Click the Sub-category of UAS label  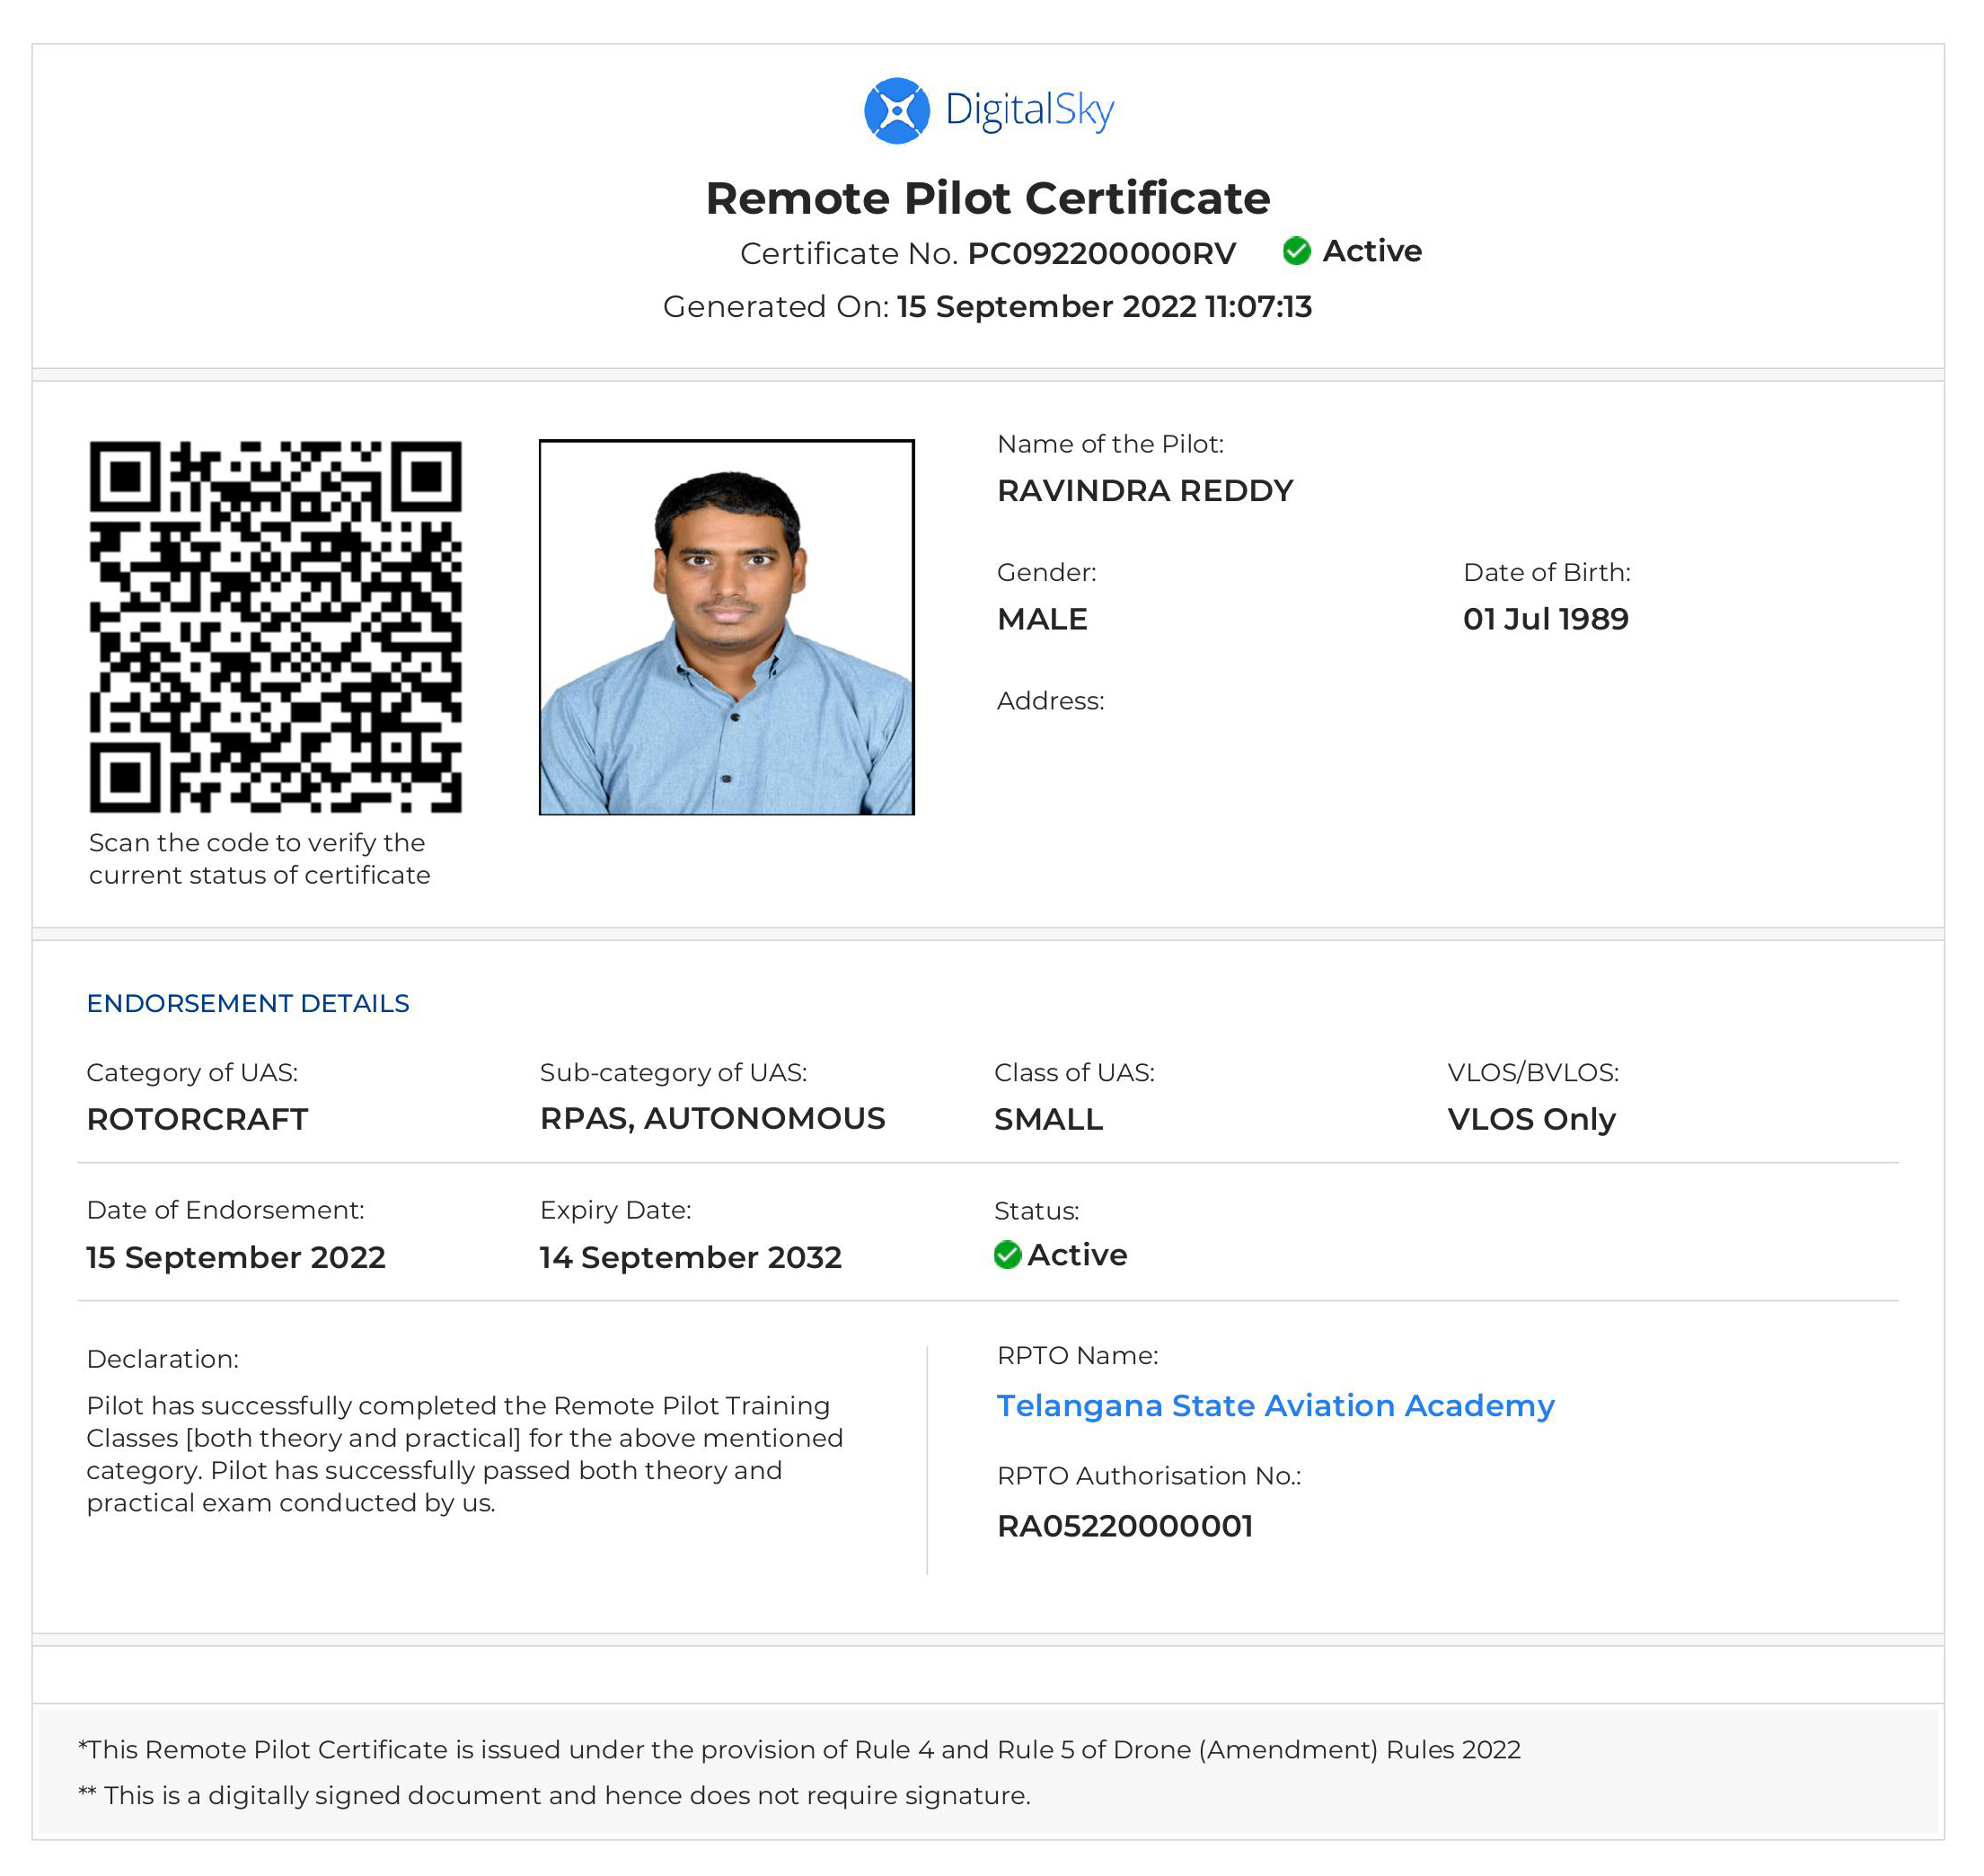(x=674, y=1073)
